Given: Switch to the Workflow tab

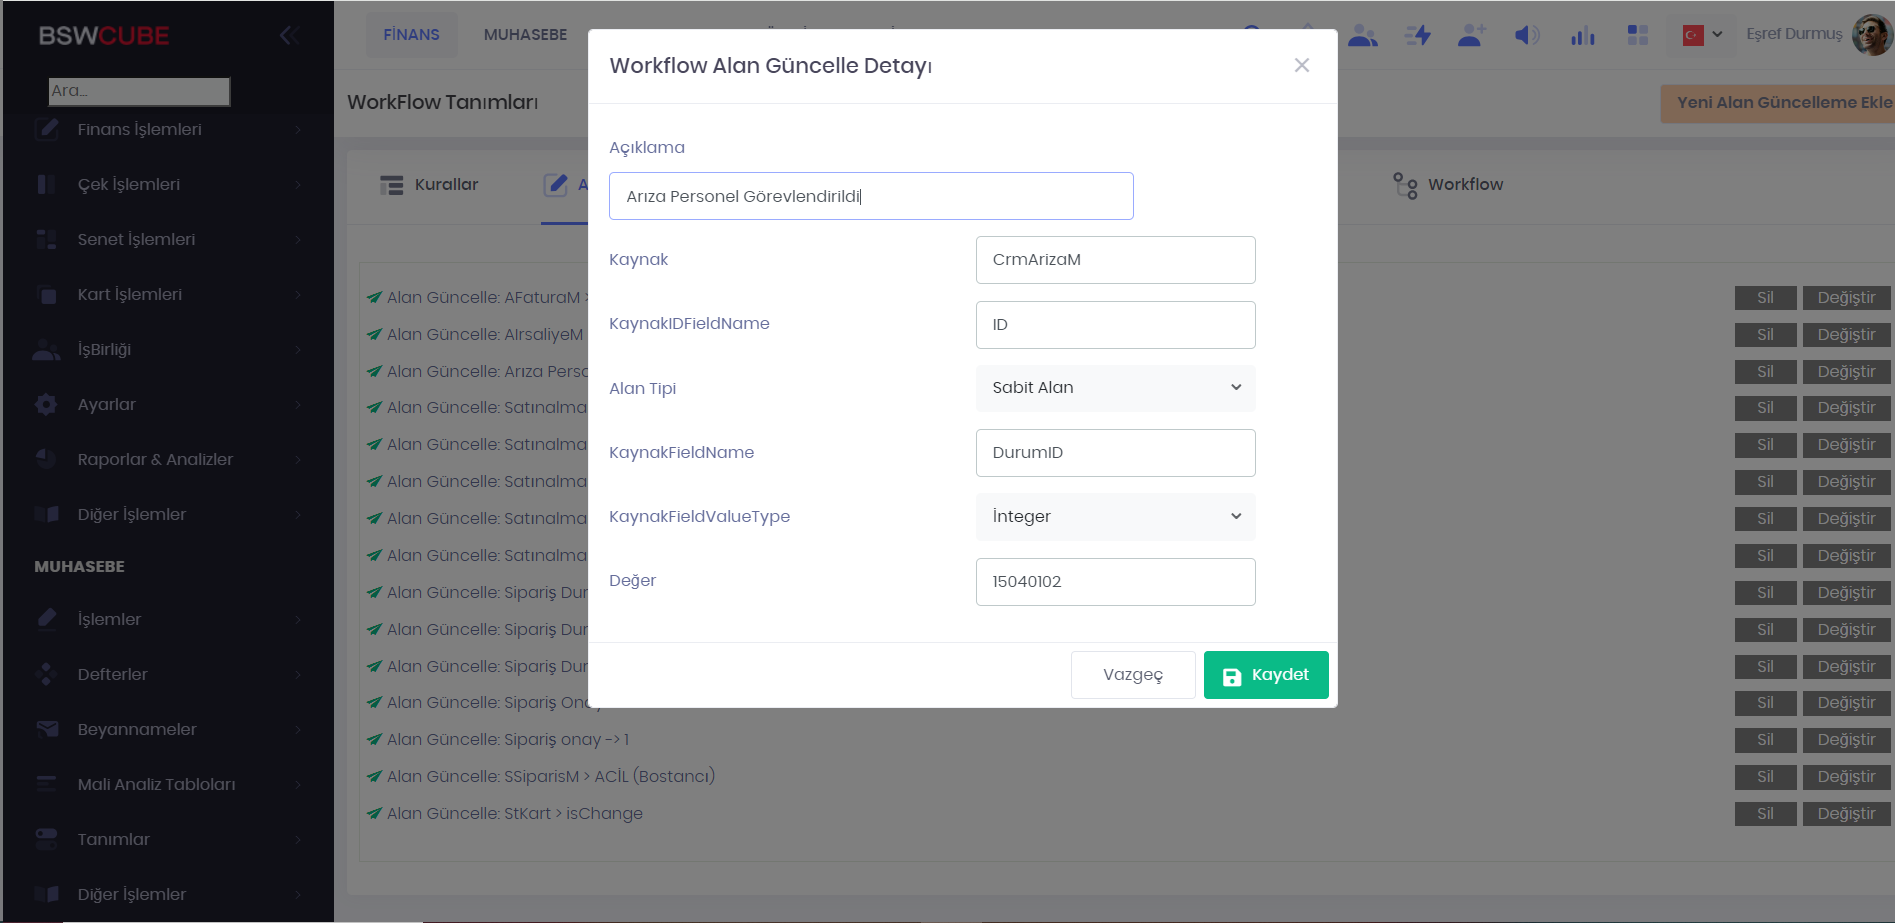Looking at the screenshot, I should coord(1448,185).
